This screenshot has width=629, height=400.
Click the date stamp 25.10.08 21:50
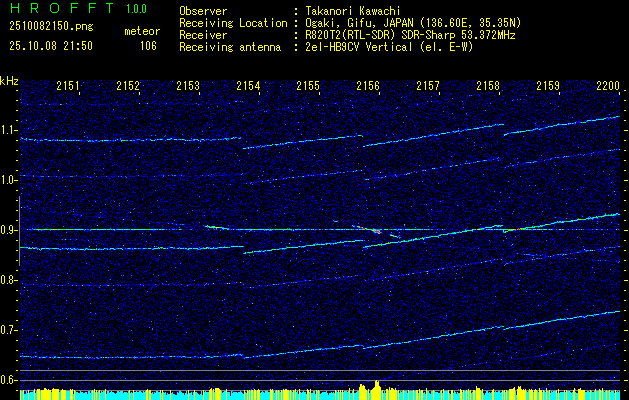51,46
